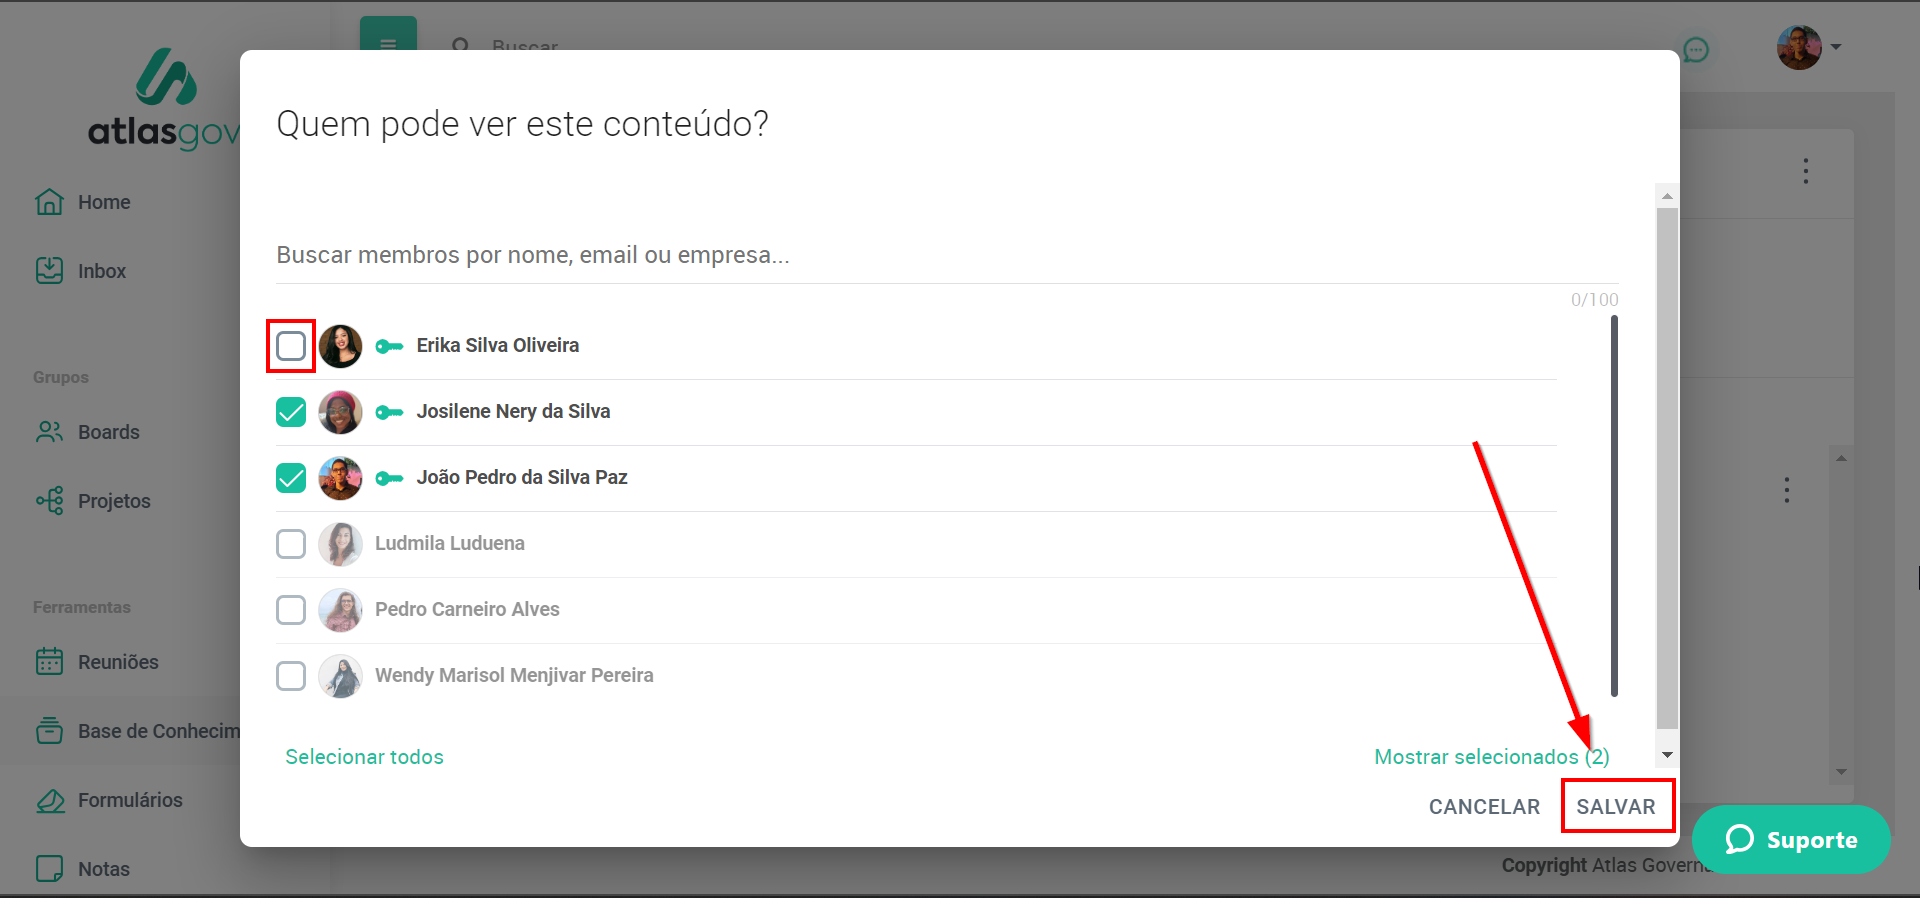Tick the Pedro Carneiro Alves checkbox
Viewport: 1920px width, 898px height.
(x=291, y=610)
